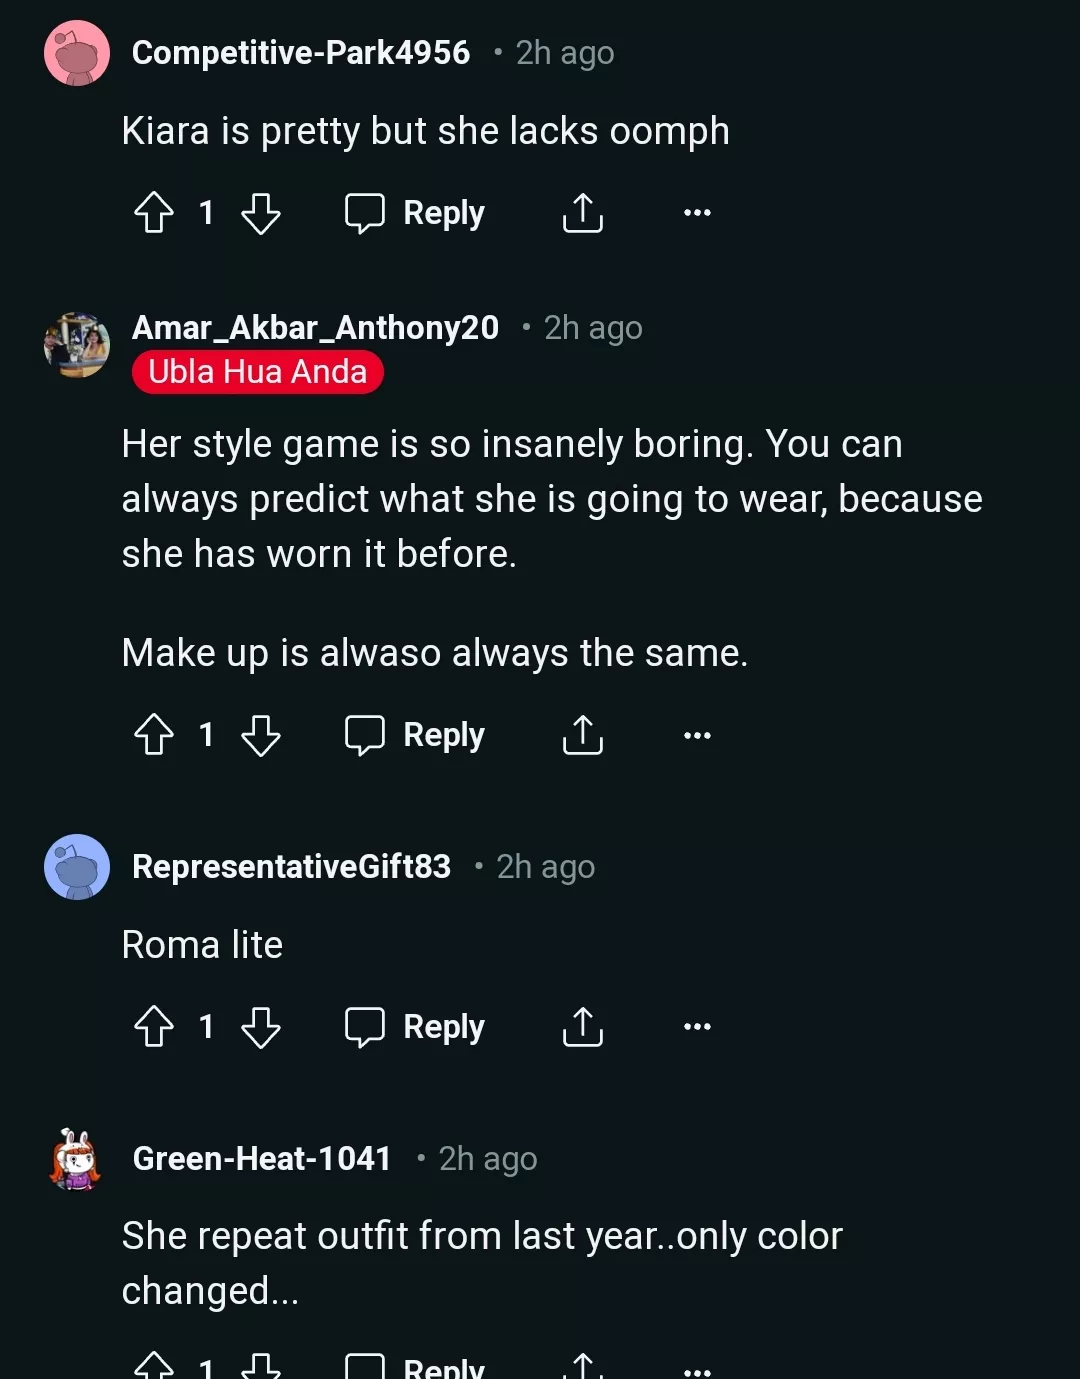Screen dimensions: 1080x1379
Task: Downvote the 'Kiara is pretty' comment
Action: [261, 213]
